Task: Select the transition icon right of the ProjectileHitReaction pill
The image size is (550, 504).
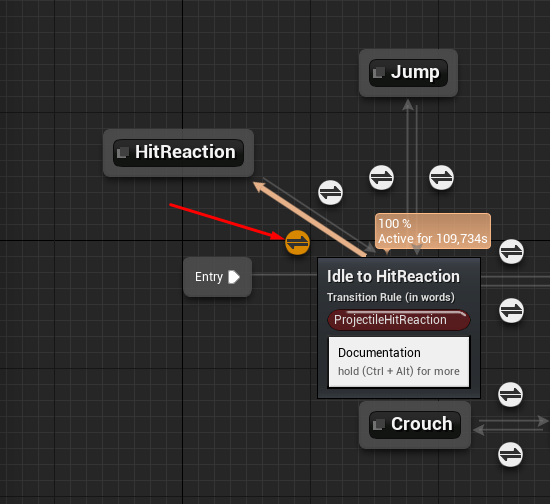Action: click(x=511, y=310)
